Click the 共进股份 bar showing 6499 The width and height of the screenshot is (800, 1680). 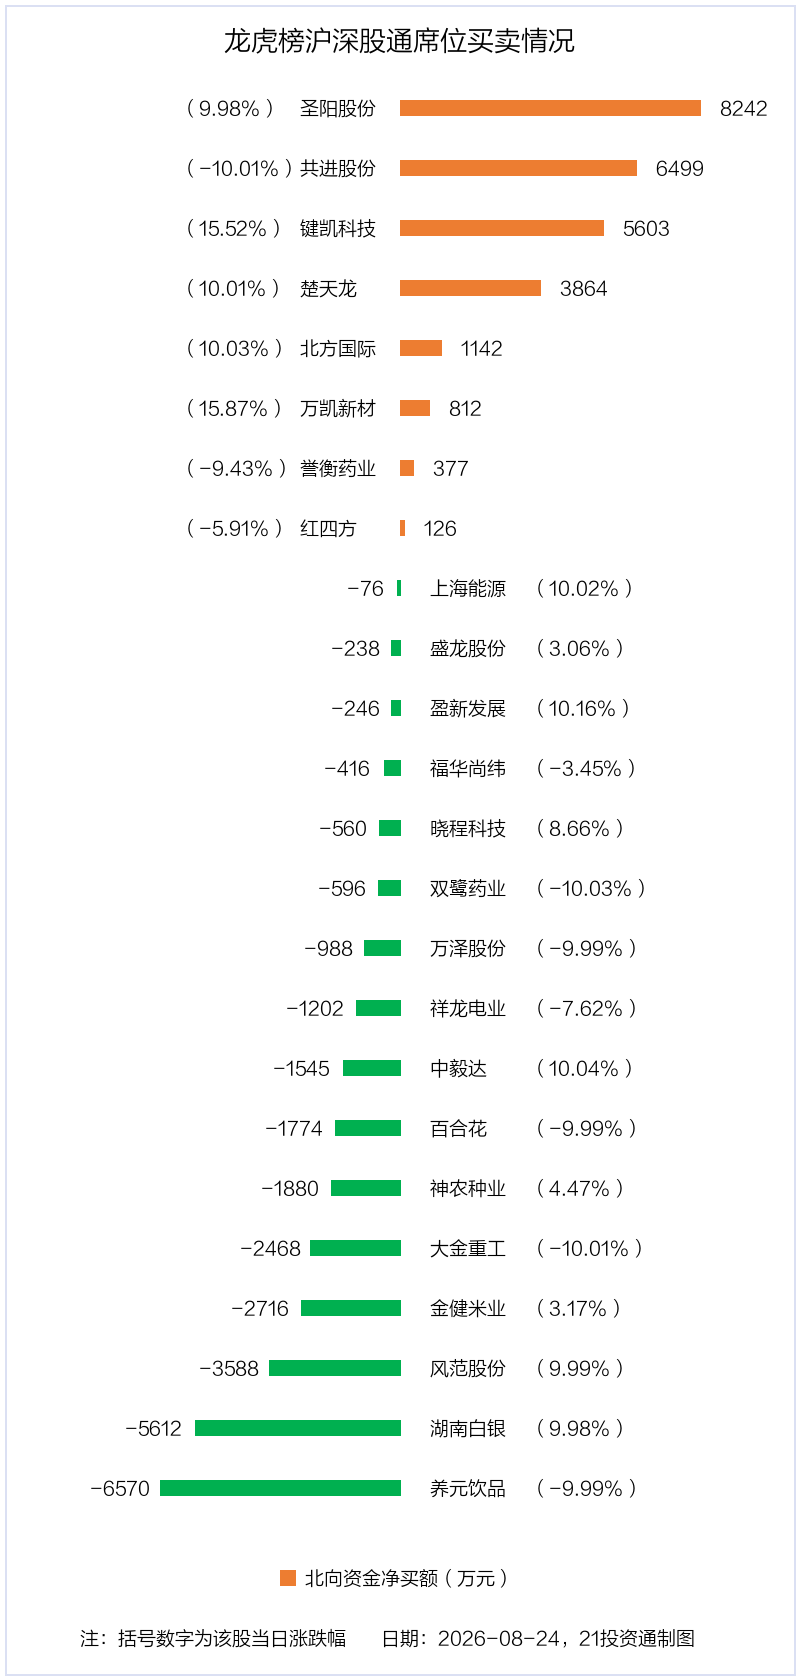[518, 168]
